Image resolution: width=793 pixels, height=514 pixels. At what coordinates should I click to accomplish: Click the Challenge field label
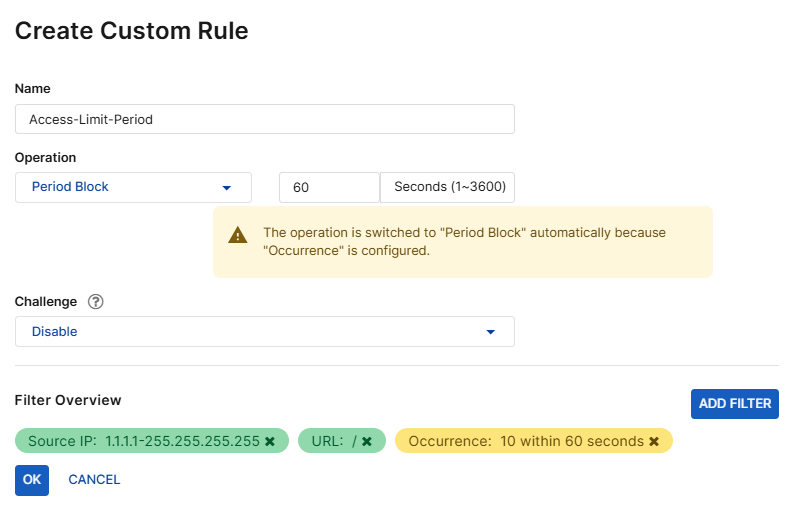46,302
